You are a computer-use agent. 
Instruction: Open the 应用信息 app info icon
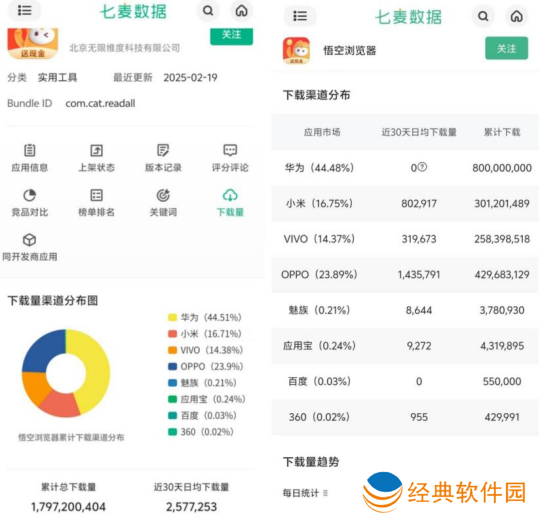coord(29,150)
